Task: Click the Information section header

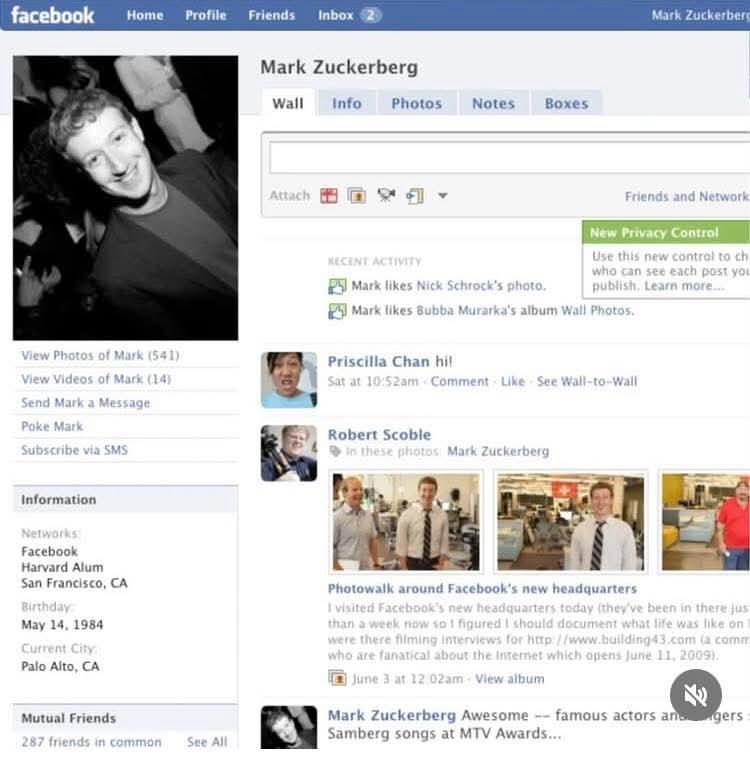Action: [125, 500]
